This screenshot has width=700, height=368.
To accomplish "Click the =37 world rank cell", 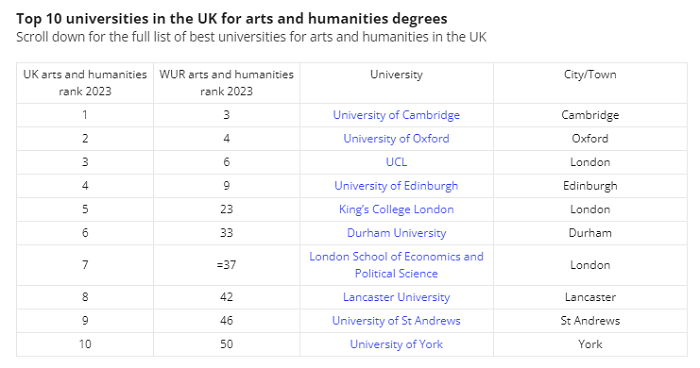I will click(x=226, y=265).
